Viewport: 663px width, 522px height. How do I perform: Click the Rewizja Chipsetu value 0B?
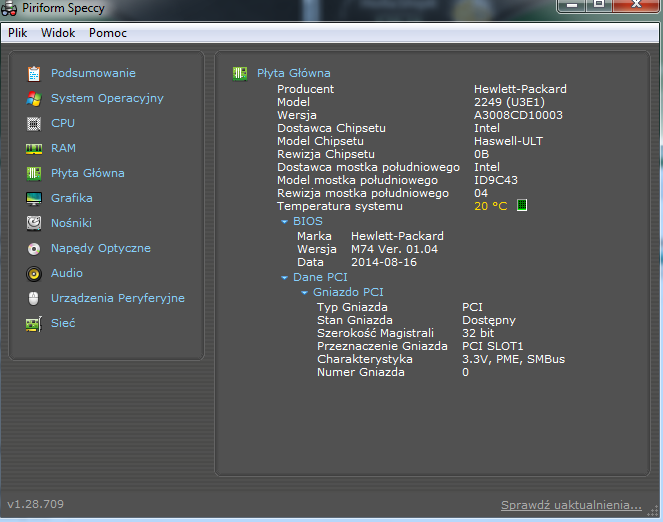(481, 154)
